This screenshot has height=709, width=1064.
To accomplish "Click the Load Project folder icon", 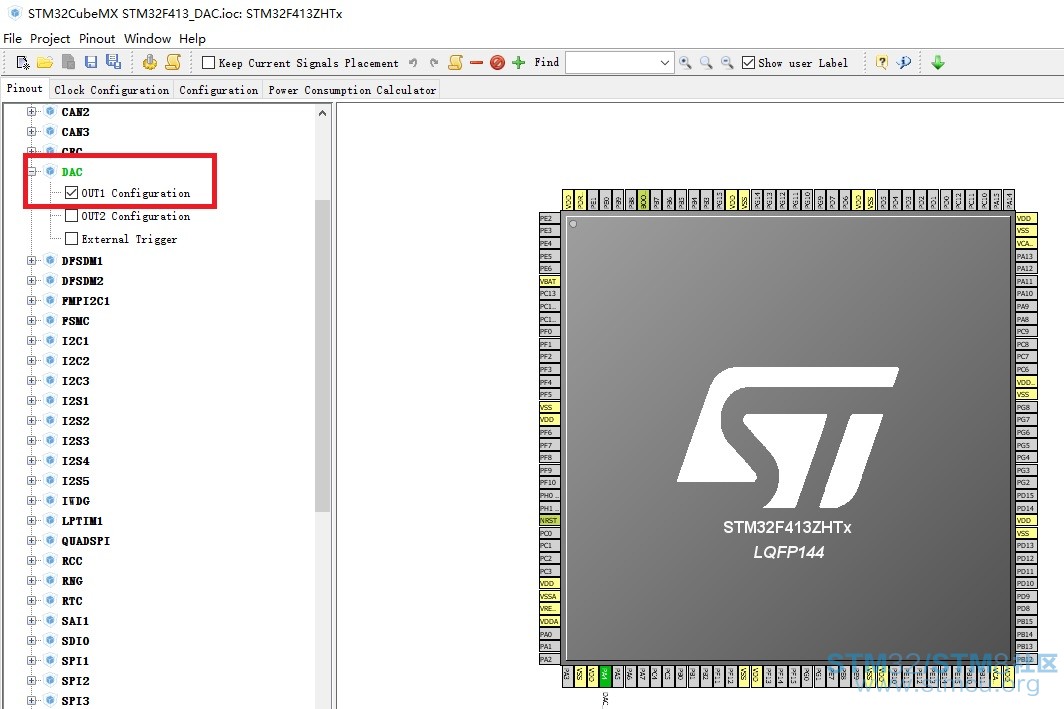I will 45,62.
